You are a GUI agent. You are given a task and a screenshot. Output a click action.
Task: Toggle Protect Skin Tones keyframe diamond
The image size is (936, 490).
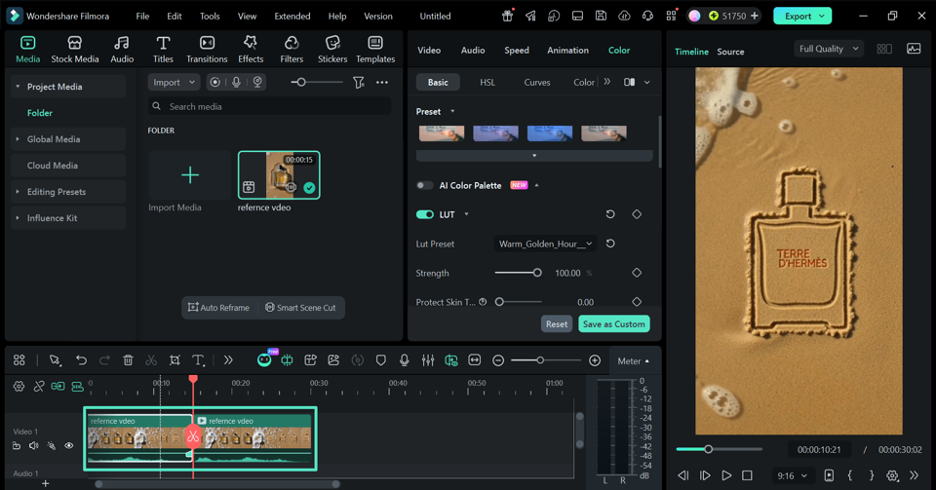coord(637,302)
